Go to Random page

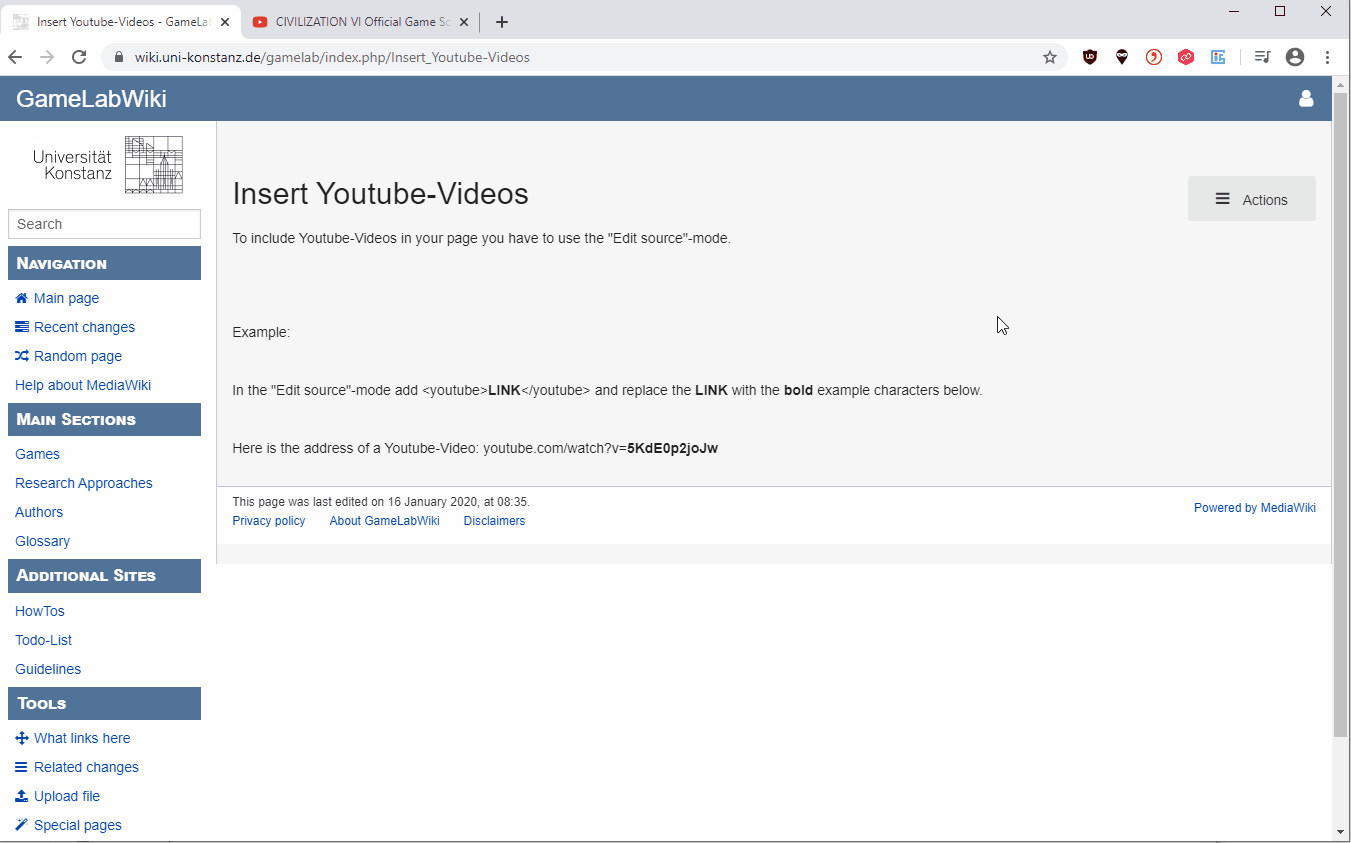(78, 356)
